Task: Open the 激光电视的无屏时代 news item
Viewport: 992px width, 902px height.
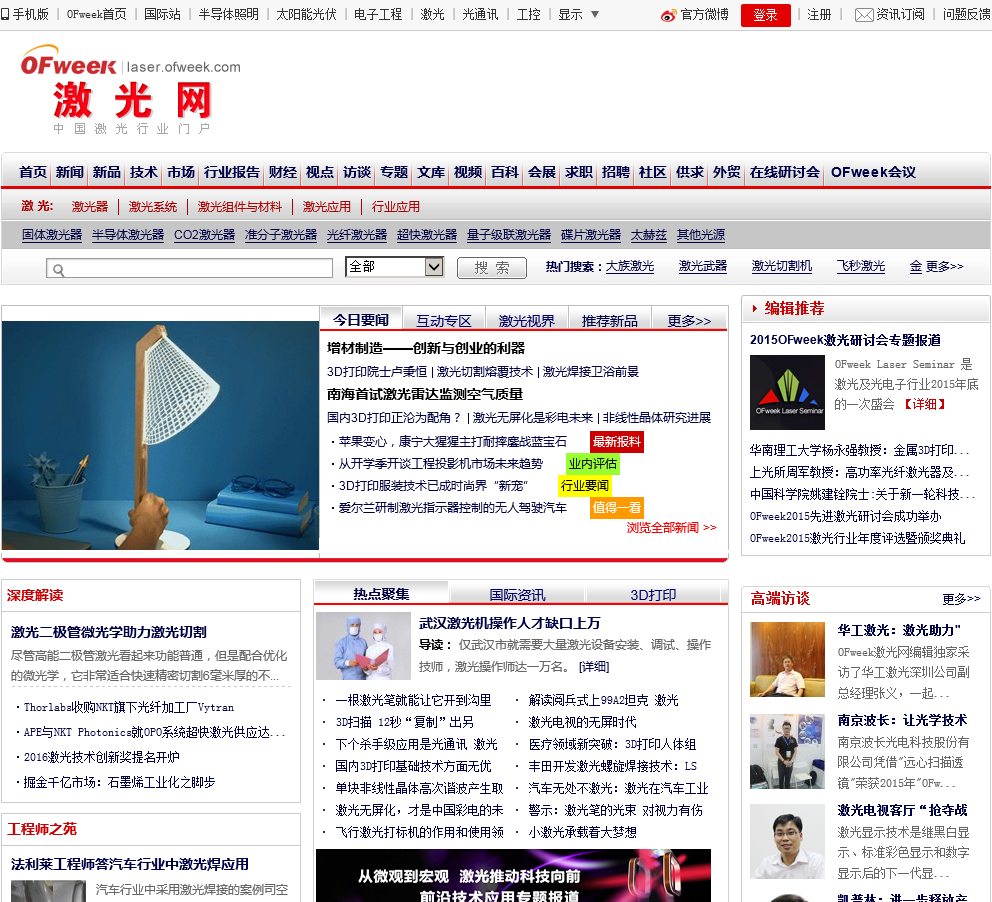Action: (582, 722)
